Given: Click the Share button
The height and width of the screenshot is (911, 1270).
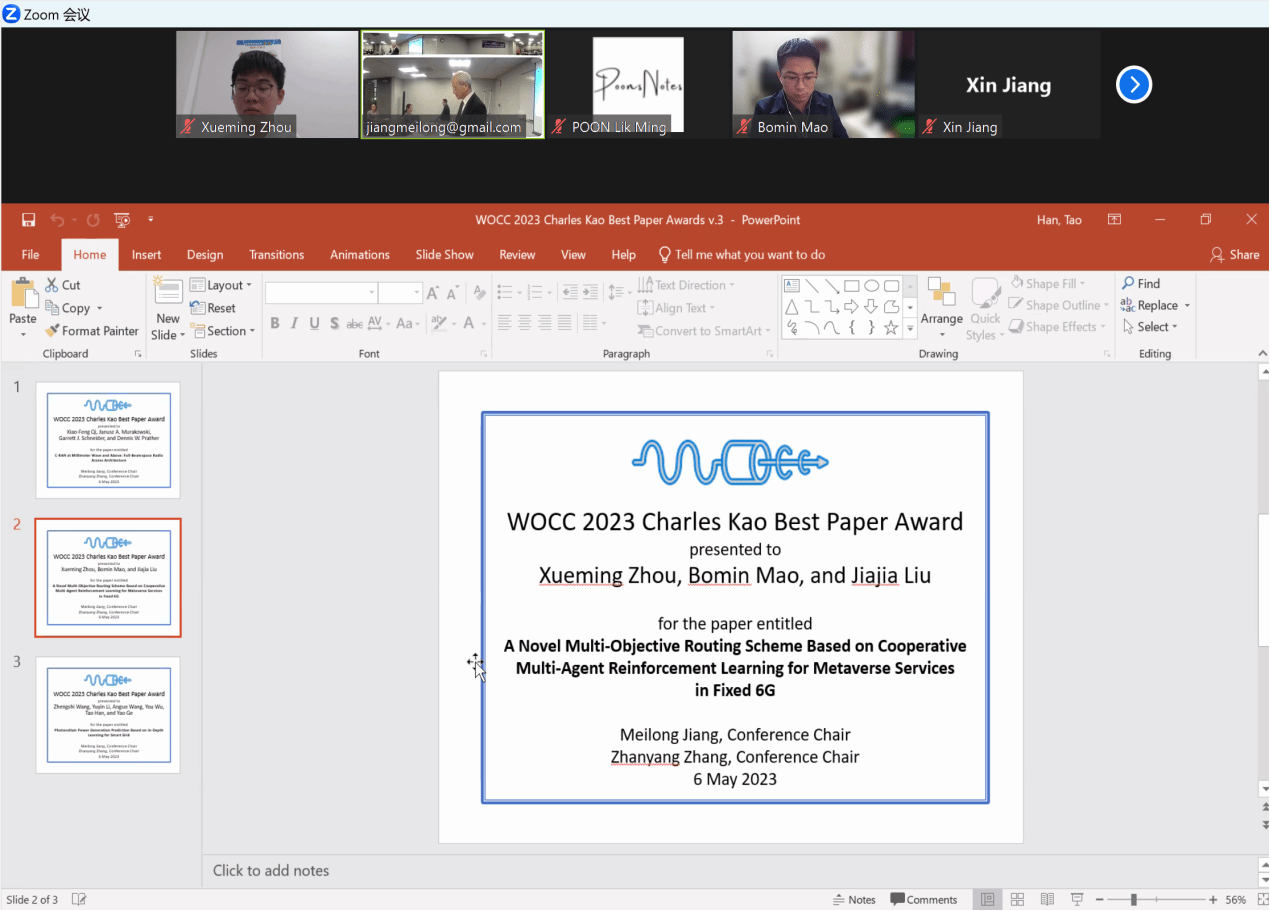Looking at the screenshot, I should click(x=1234, y=255).
